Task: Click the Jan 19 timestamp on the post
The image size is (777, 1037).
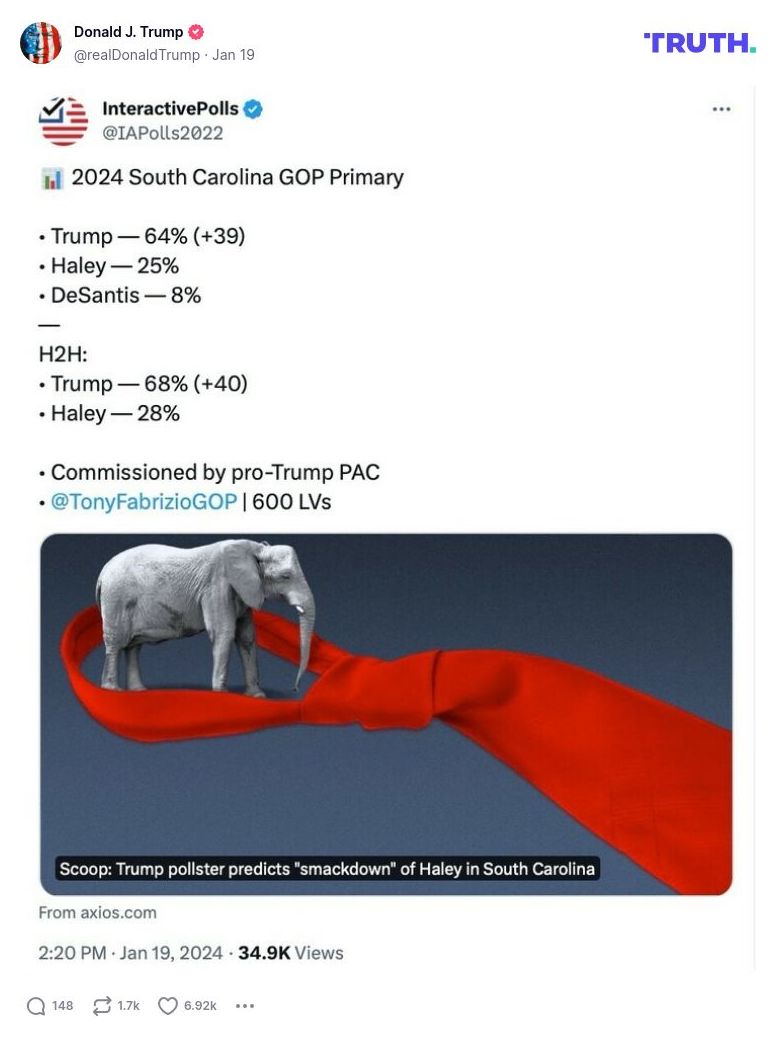Action: 233,55
